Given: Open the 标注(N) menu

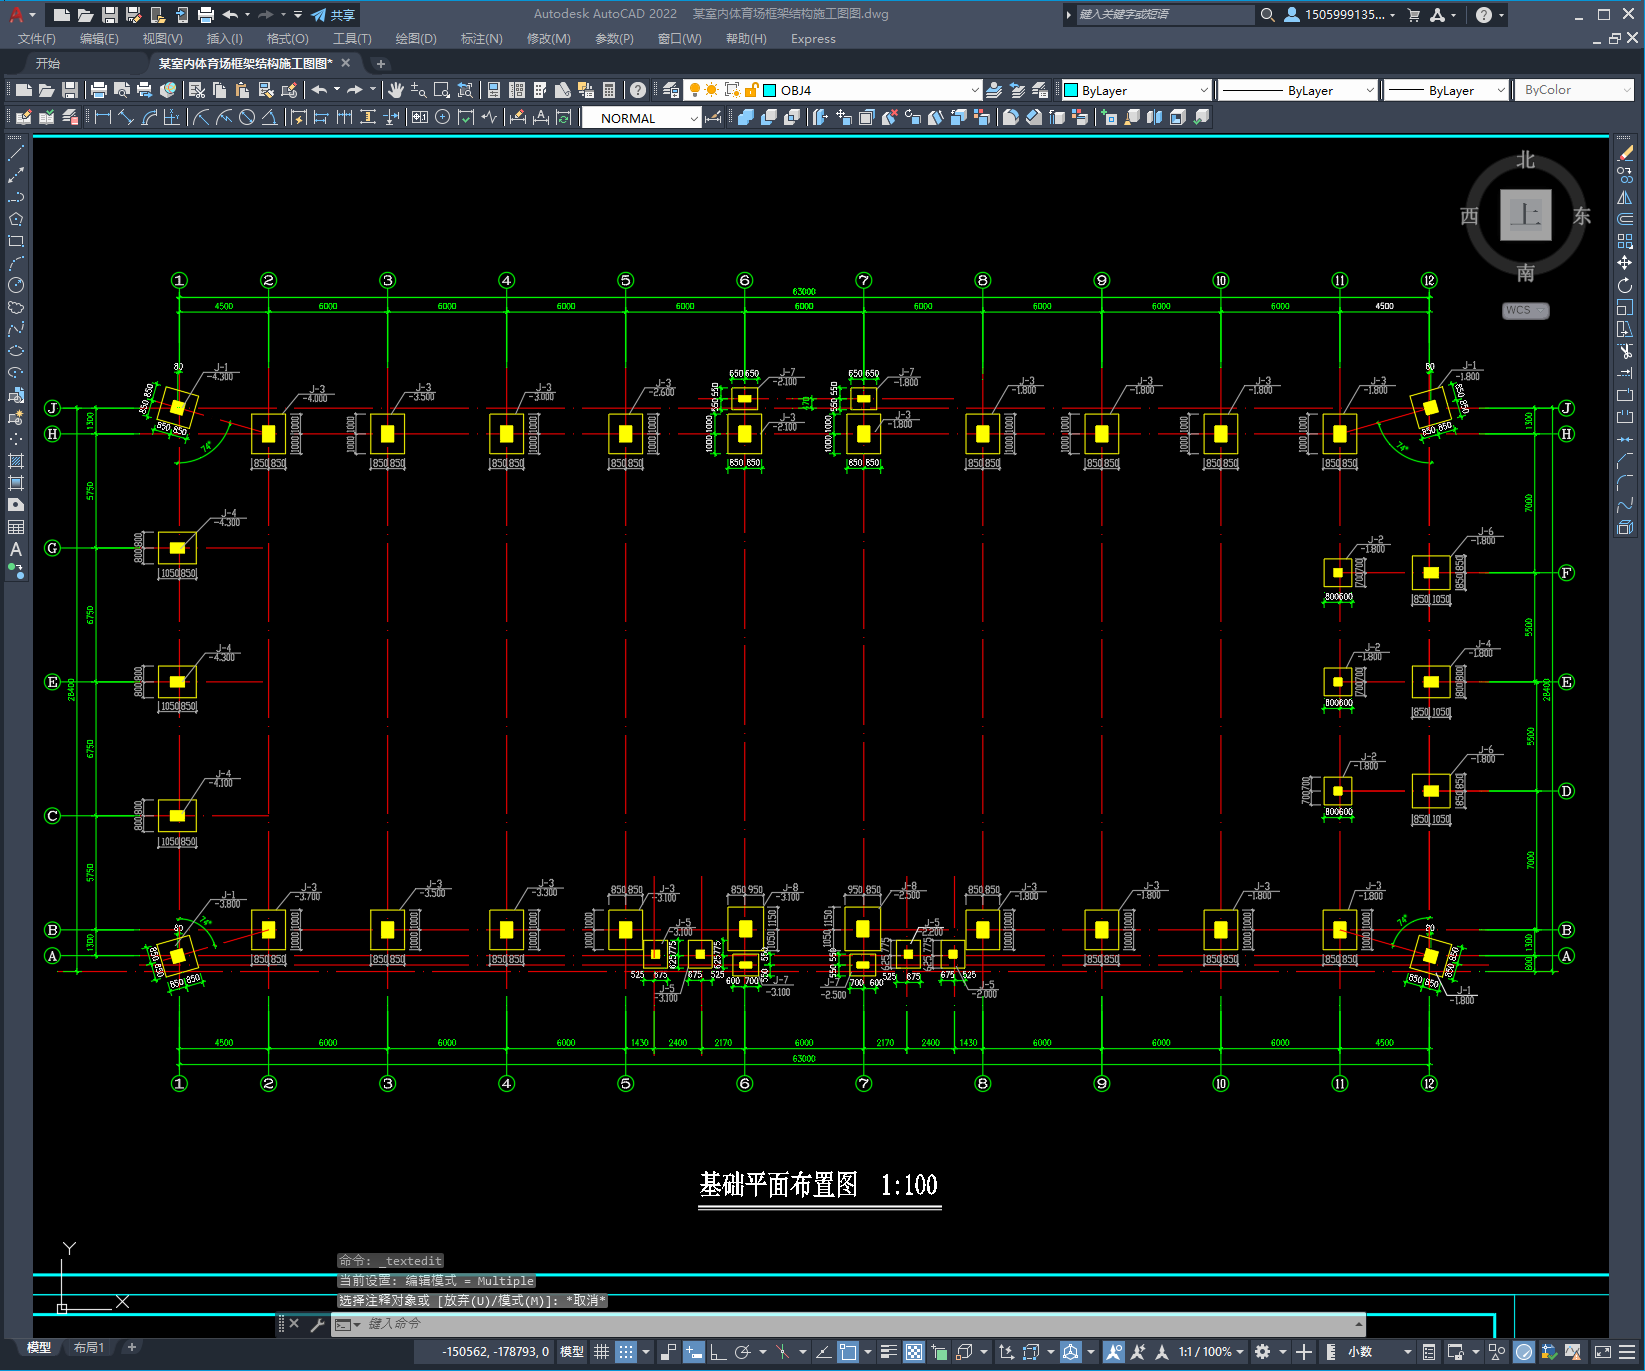Looking at the screenshot, I should tap(481, 39).
